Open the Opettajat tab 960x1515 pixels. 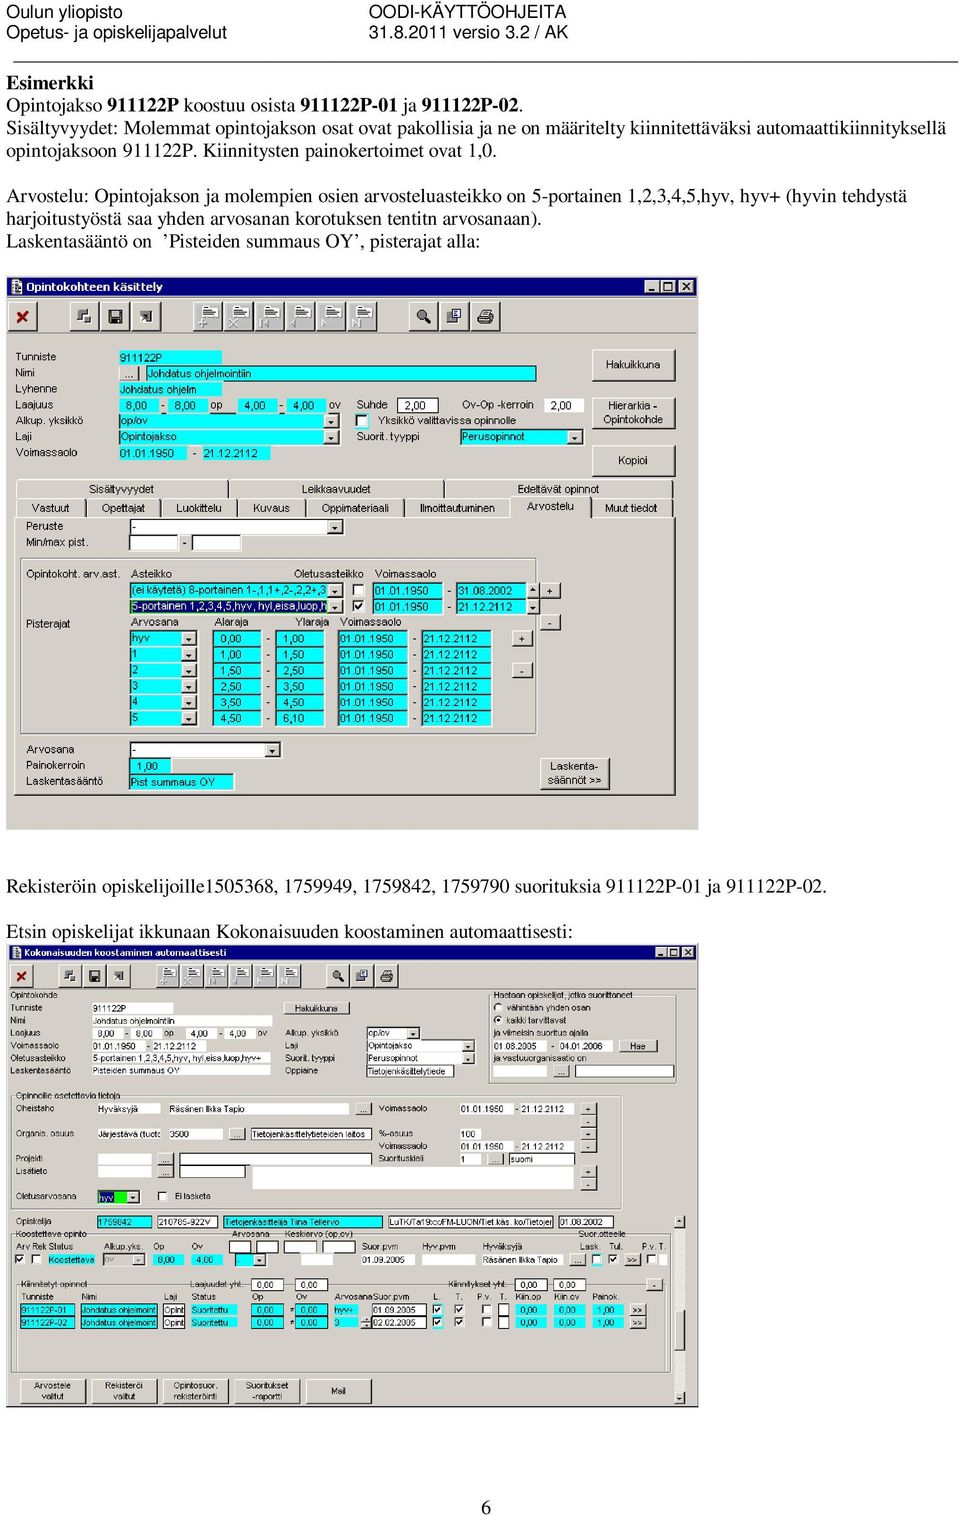pyautogui.click(x=123, y=508)
